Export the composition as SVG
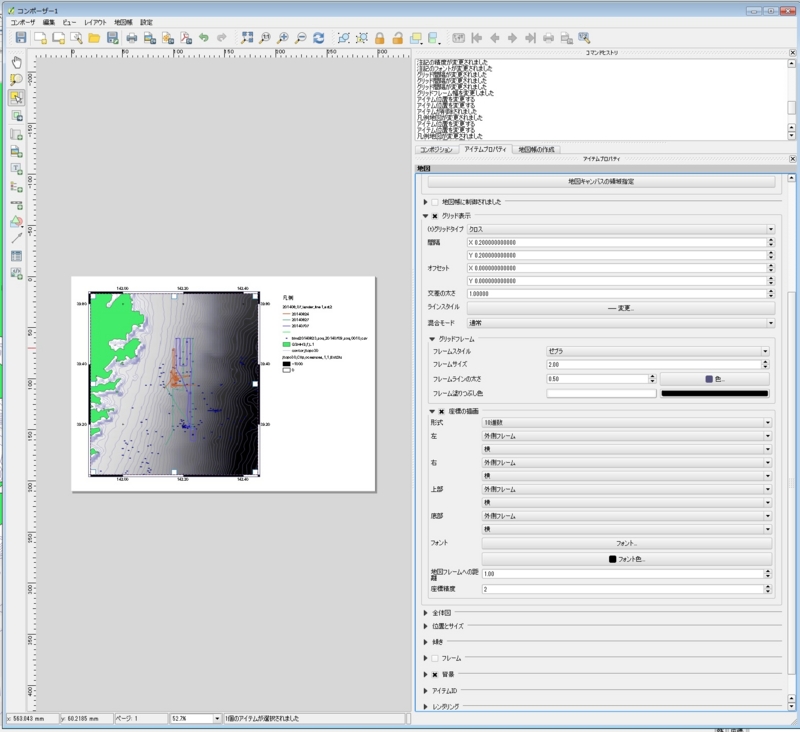The image size is (800, 732). pyautogui.click(x=168, y=37)
